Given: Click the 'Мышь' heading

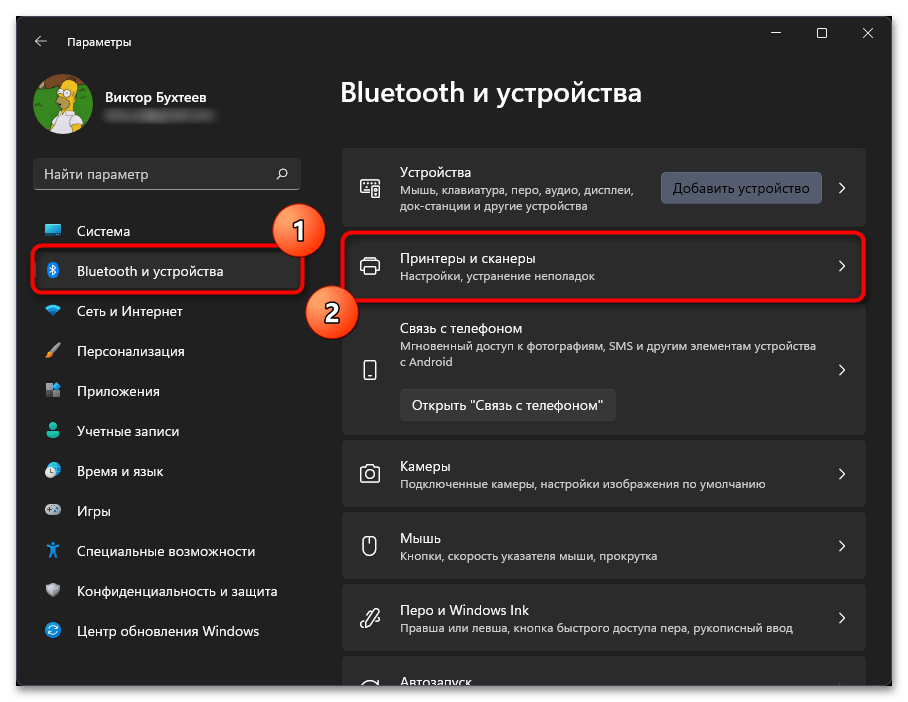Looking at the screenshot, I should click(x=420, y=538).
